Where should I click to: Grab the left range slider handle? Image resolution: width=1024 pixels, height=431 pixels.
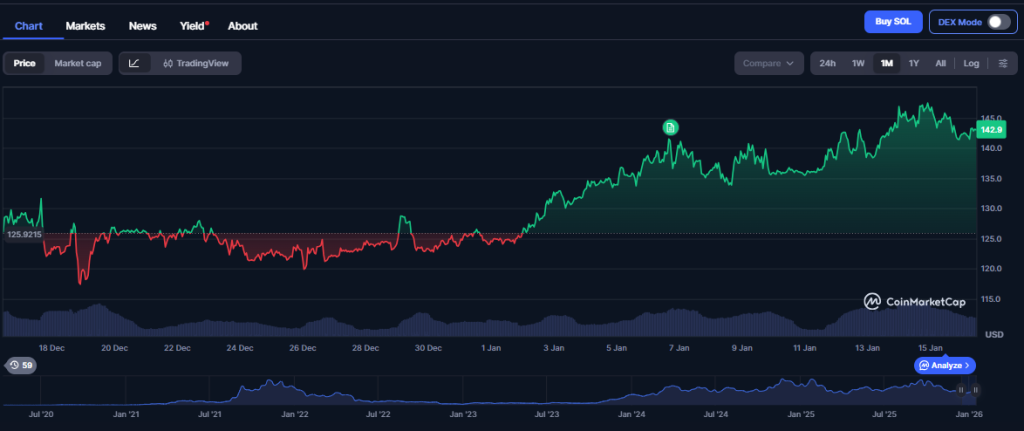click(x=961, y=391)
